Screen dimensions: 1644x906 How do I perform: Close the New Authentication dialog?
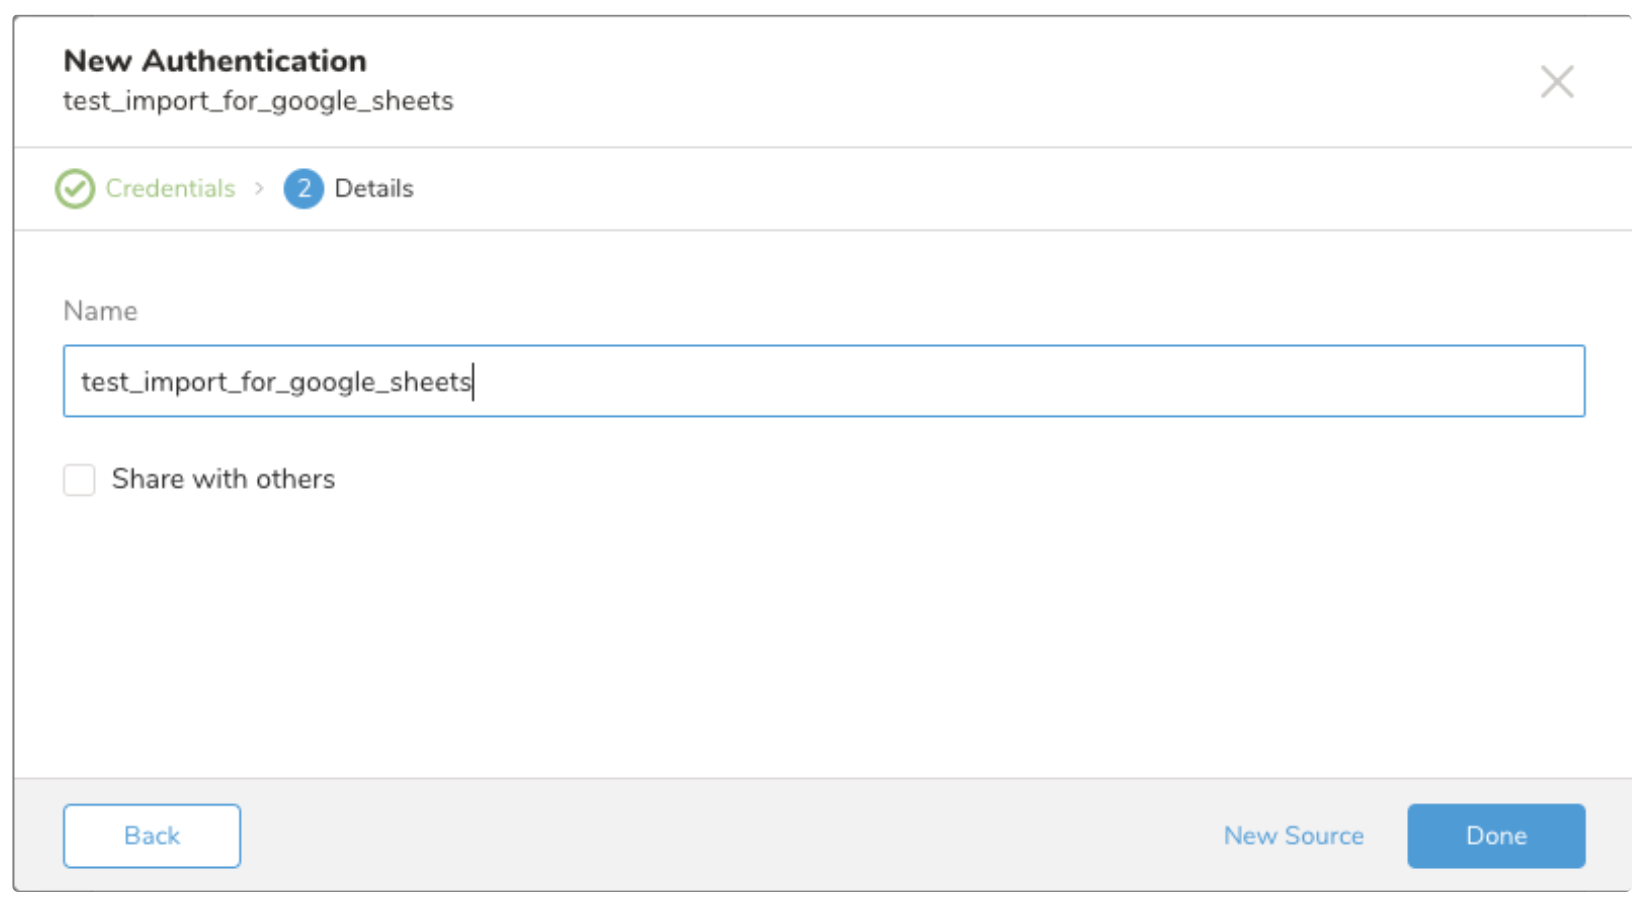1556,82
